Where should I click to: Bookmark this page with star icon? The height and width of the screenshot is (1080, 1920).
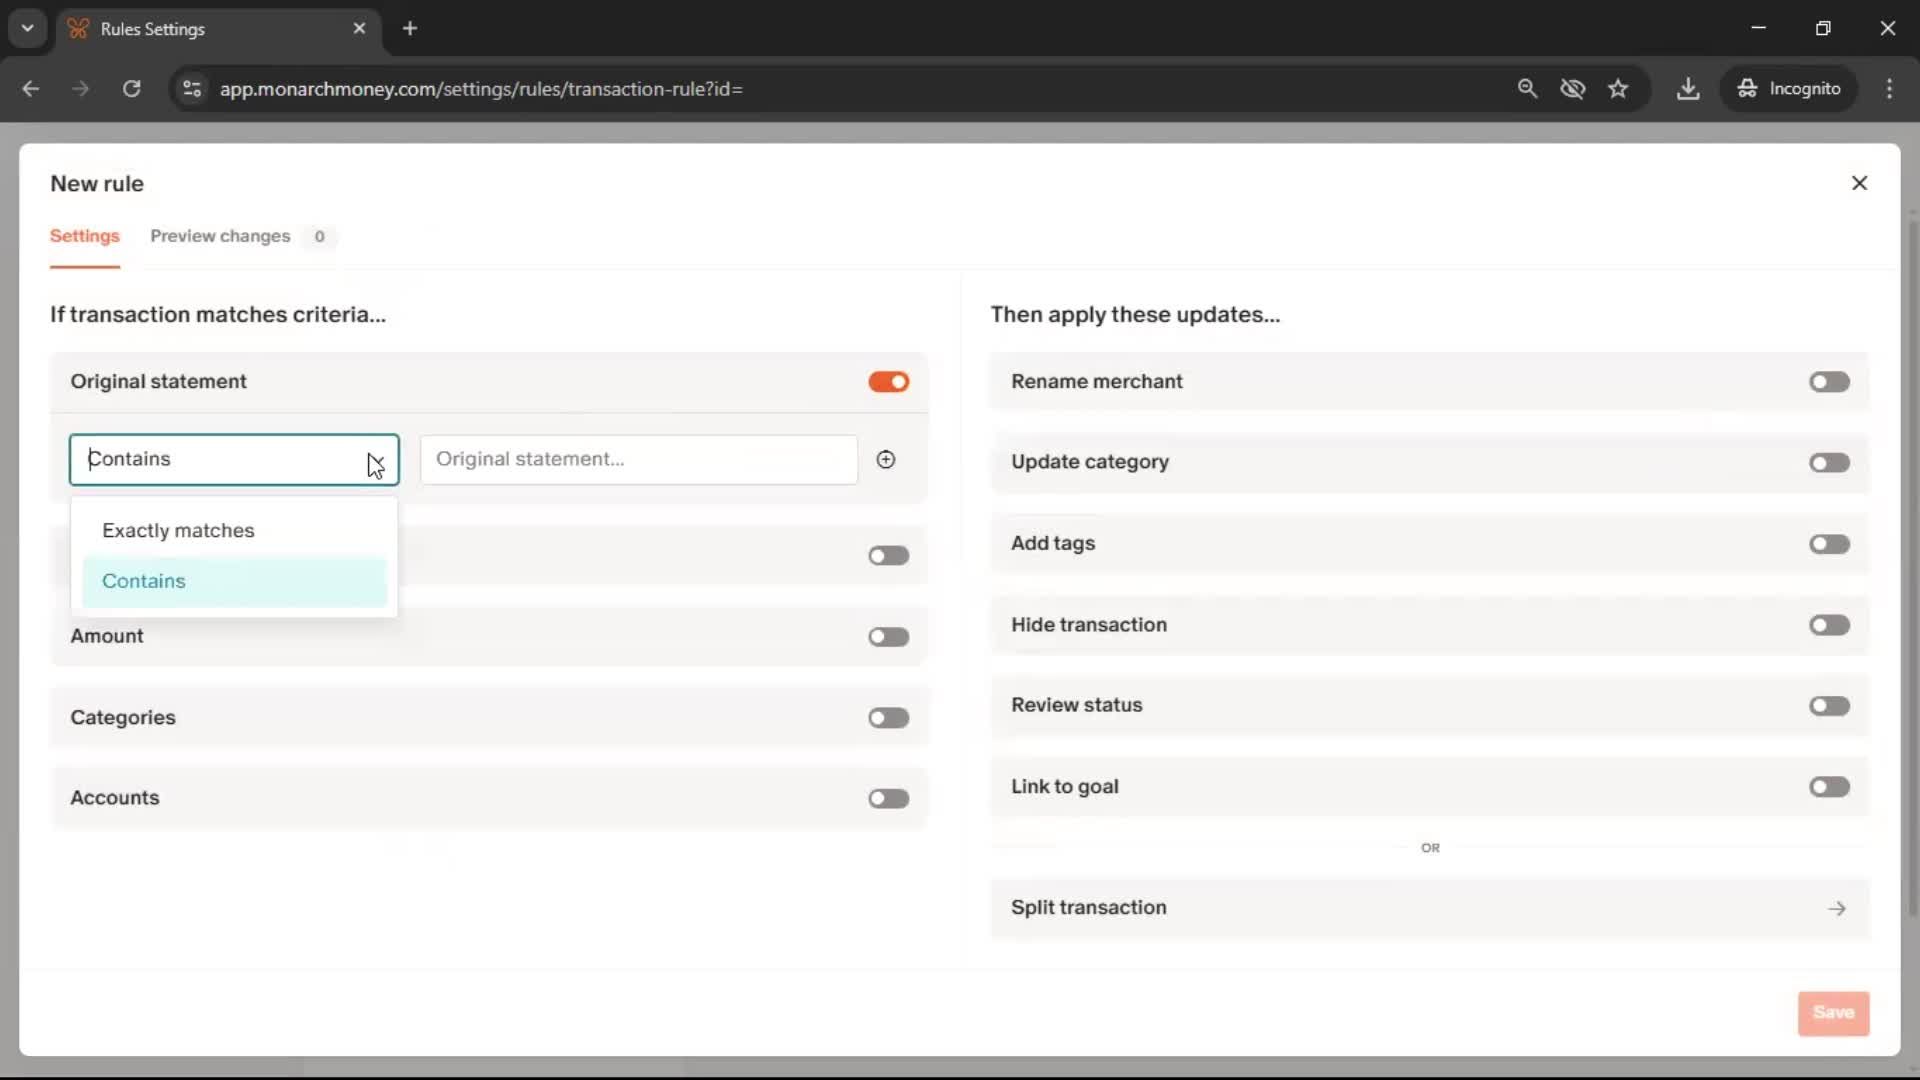[x=1618, y=89]
